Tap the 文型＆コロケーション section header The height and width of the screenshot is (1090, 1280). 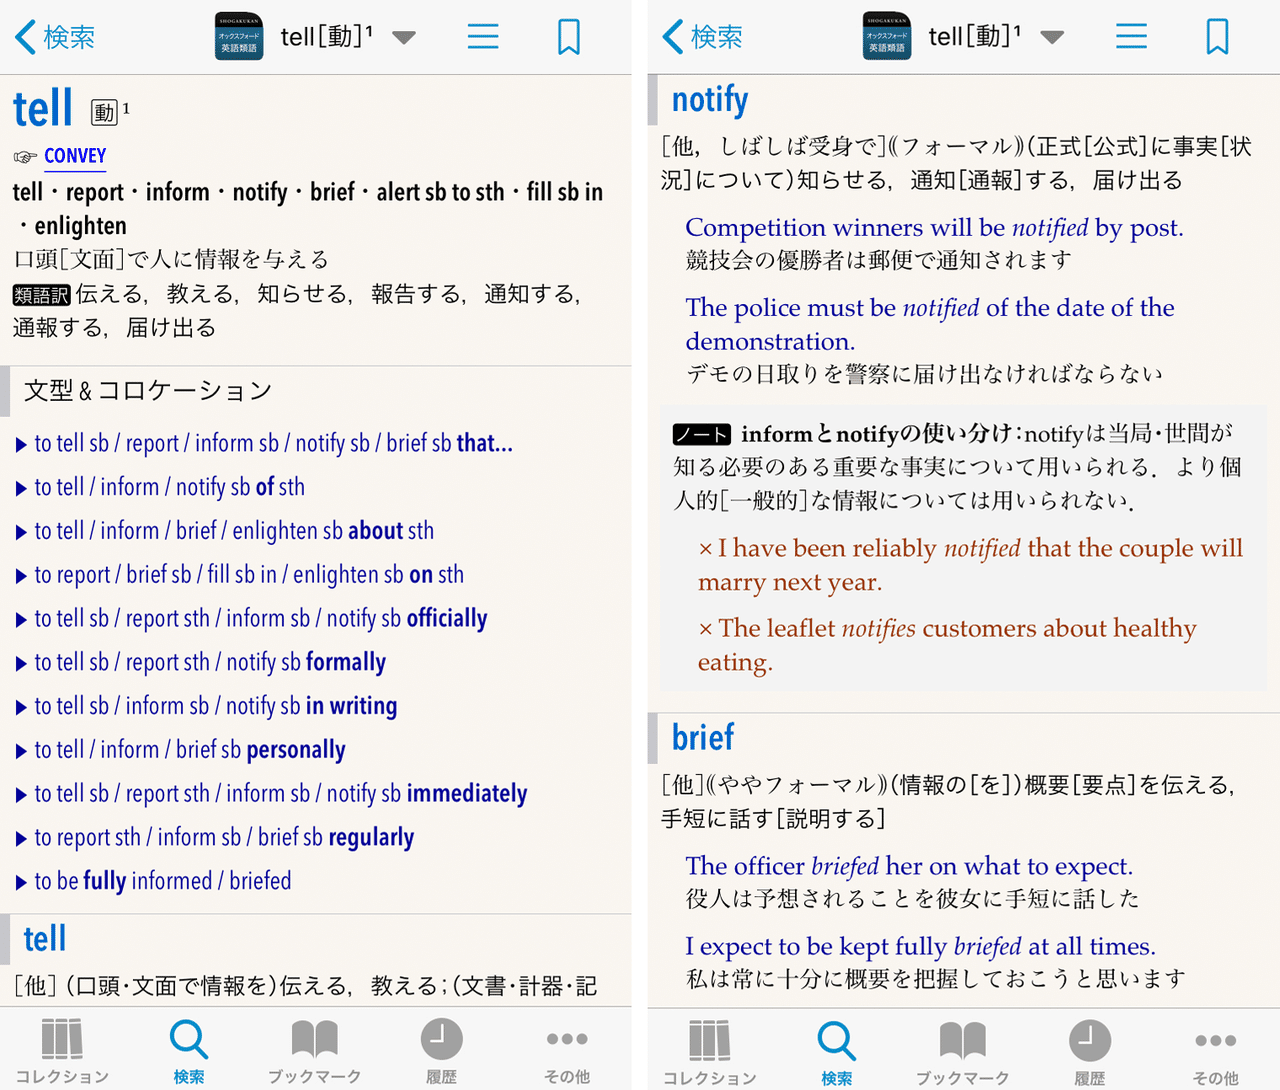(148, 391)
